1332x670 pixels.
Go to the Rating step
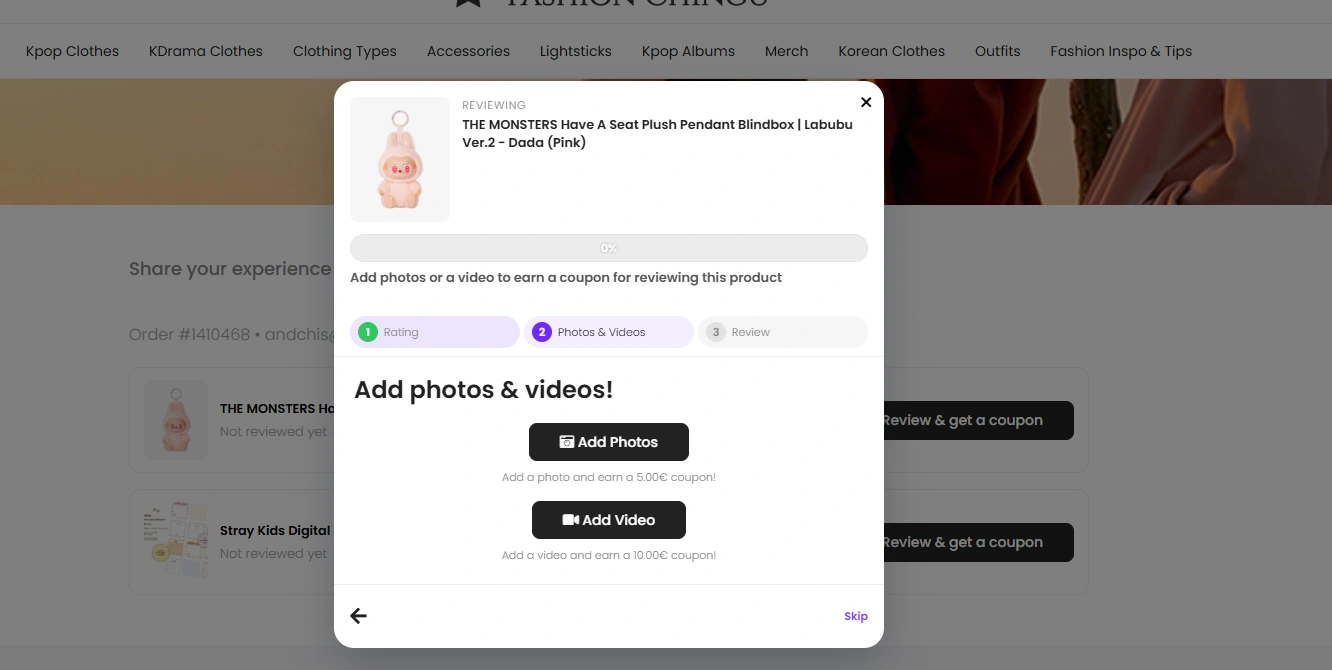click(434, 332)
